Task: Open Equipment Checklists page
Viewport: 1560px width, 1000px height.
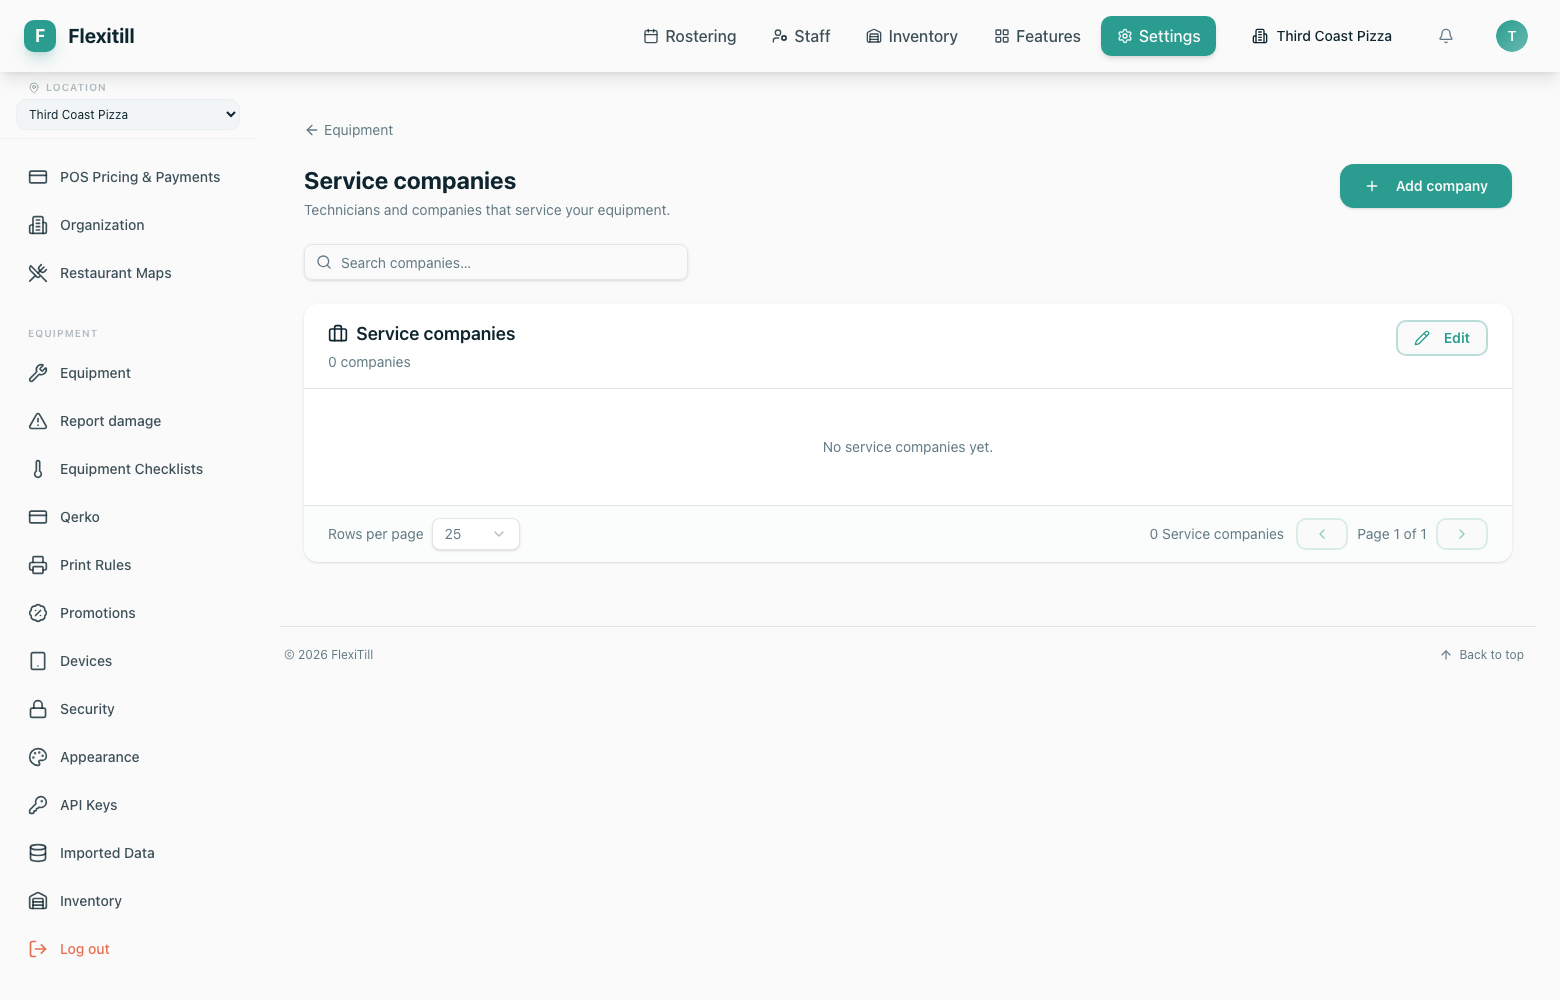Action: (128, 469)
